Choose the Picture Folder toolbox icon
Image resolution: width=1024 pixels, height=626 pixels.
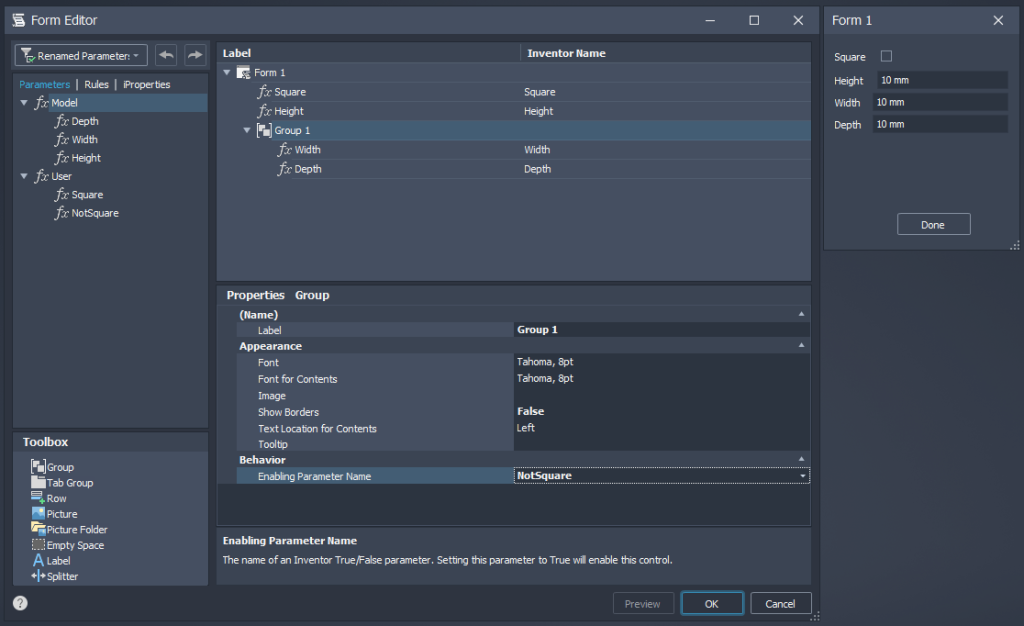pos(39,529)
